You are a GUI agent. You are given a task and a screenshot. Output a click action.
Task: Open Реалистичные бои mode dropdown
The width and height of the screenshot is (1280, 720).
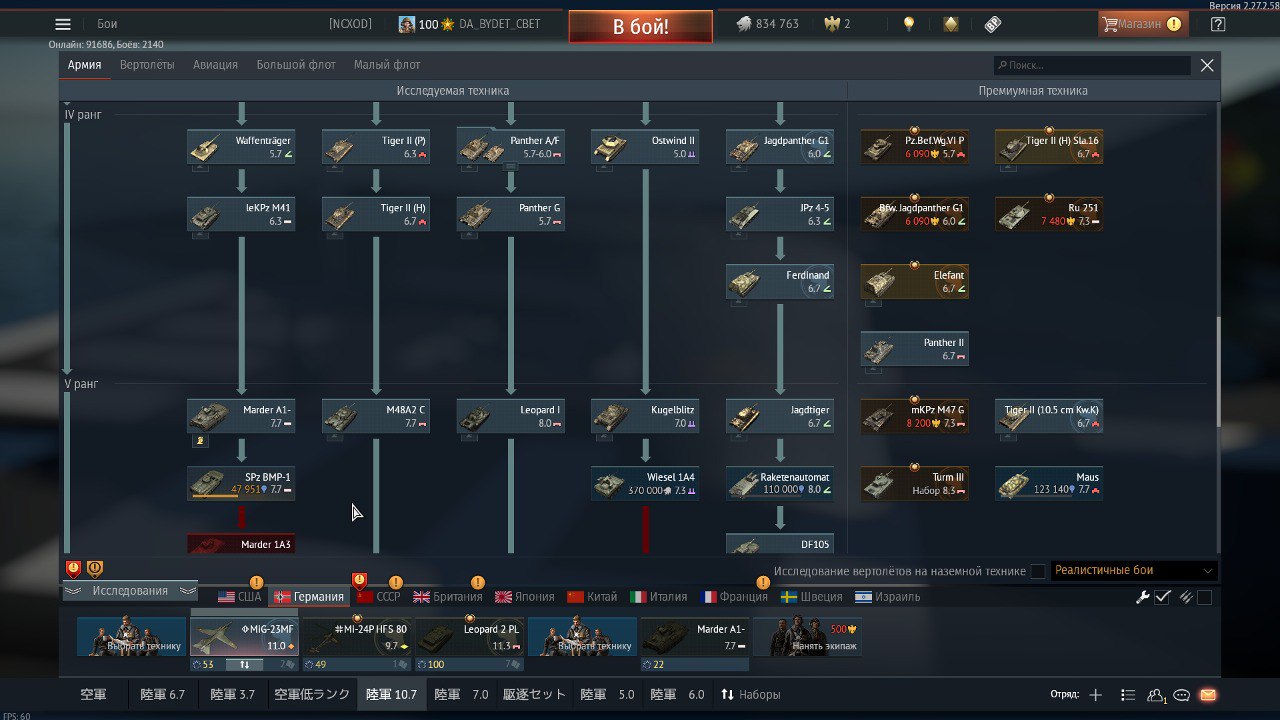click(1134, 570)
